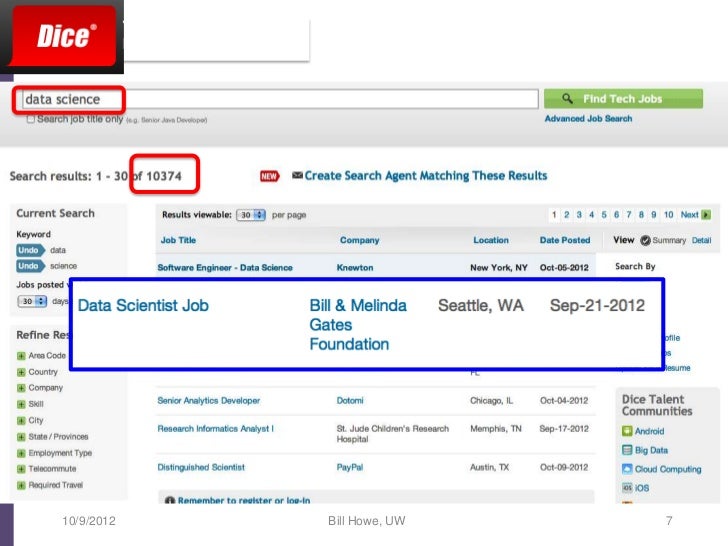Undo the science keyword filter
The height and width of the screenshot is (546, 728).
[30, 266]
